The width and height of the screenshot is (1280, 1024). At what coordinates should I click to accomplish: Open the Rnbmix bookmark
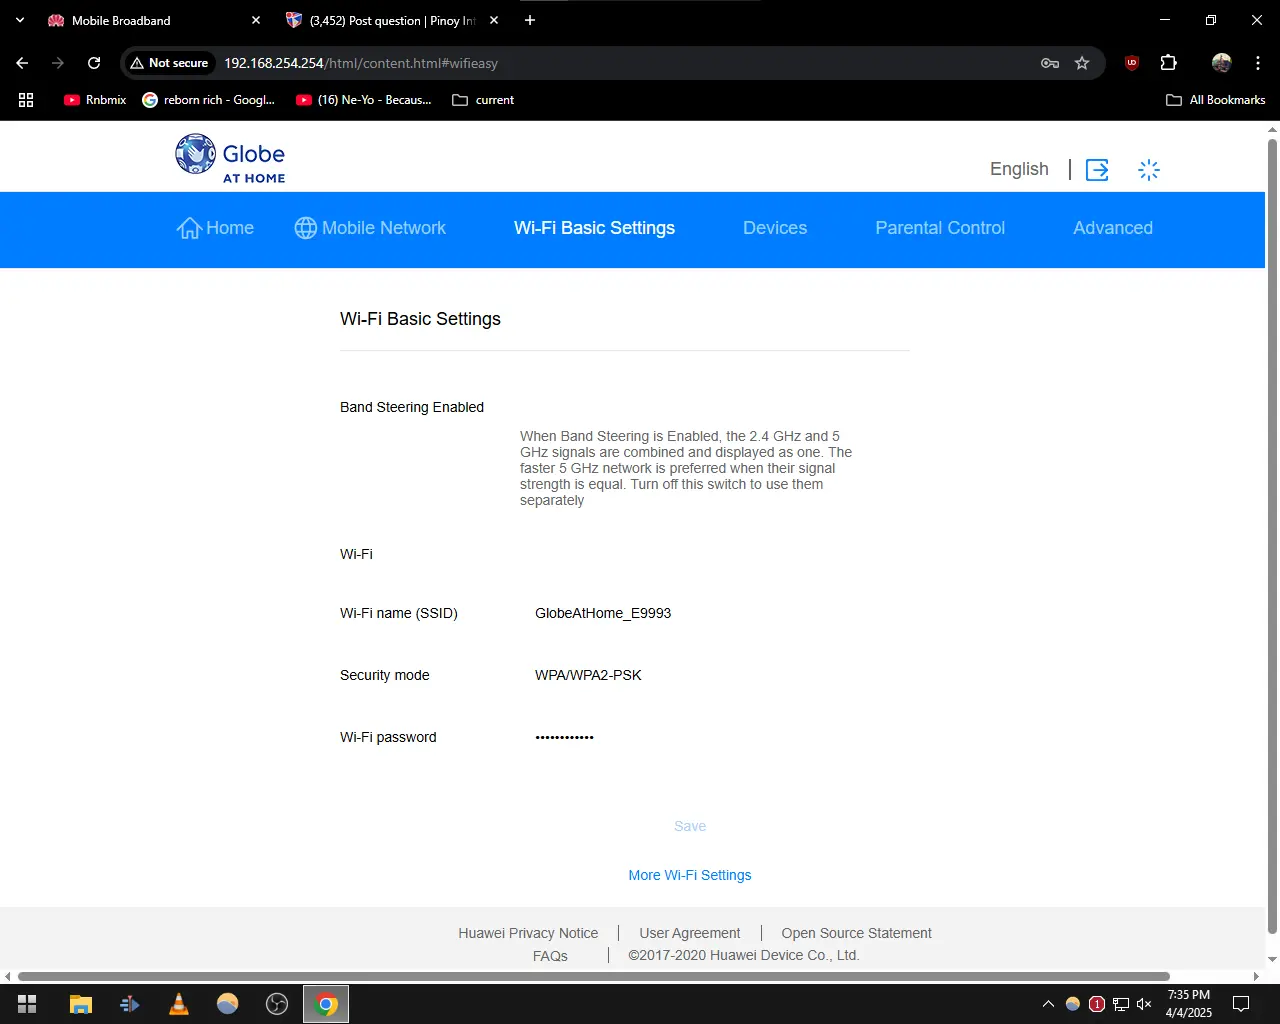tap(95, 100)
